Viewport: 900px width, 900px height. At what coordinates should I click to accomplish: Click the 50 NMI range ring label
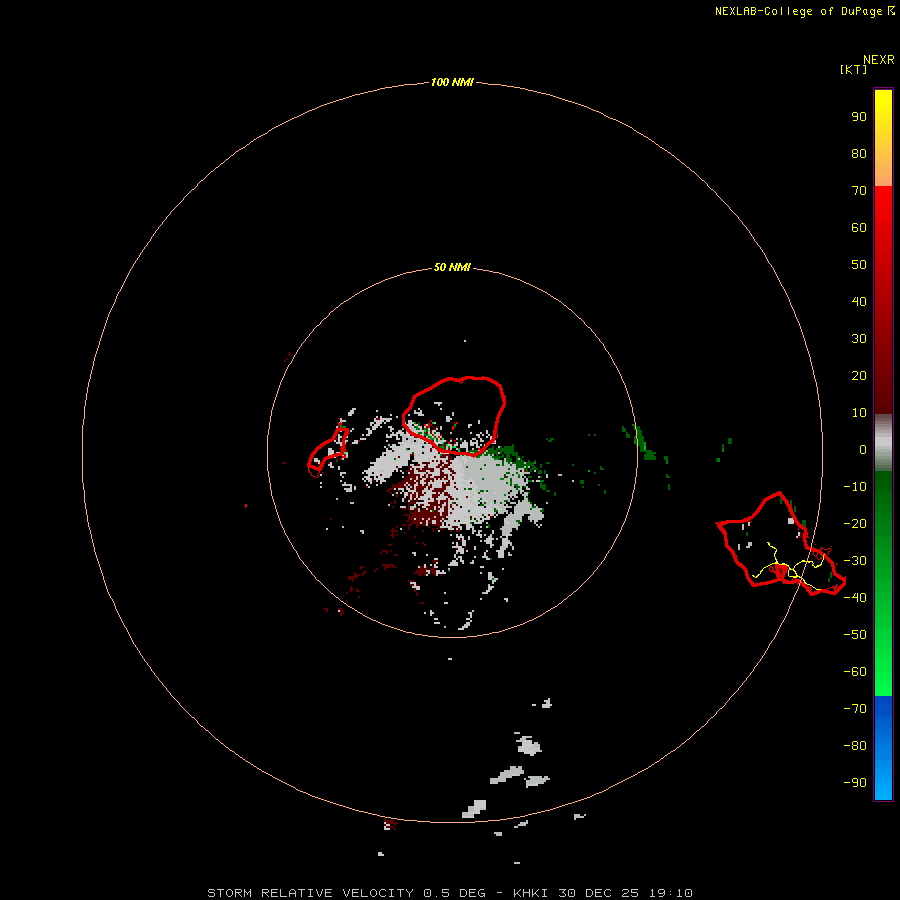point(452,267)
